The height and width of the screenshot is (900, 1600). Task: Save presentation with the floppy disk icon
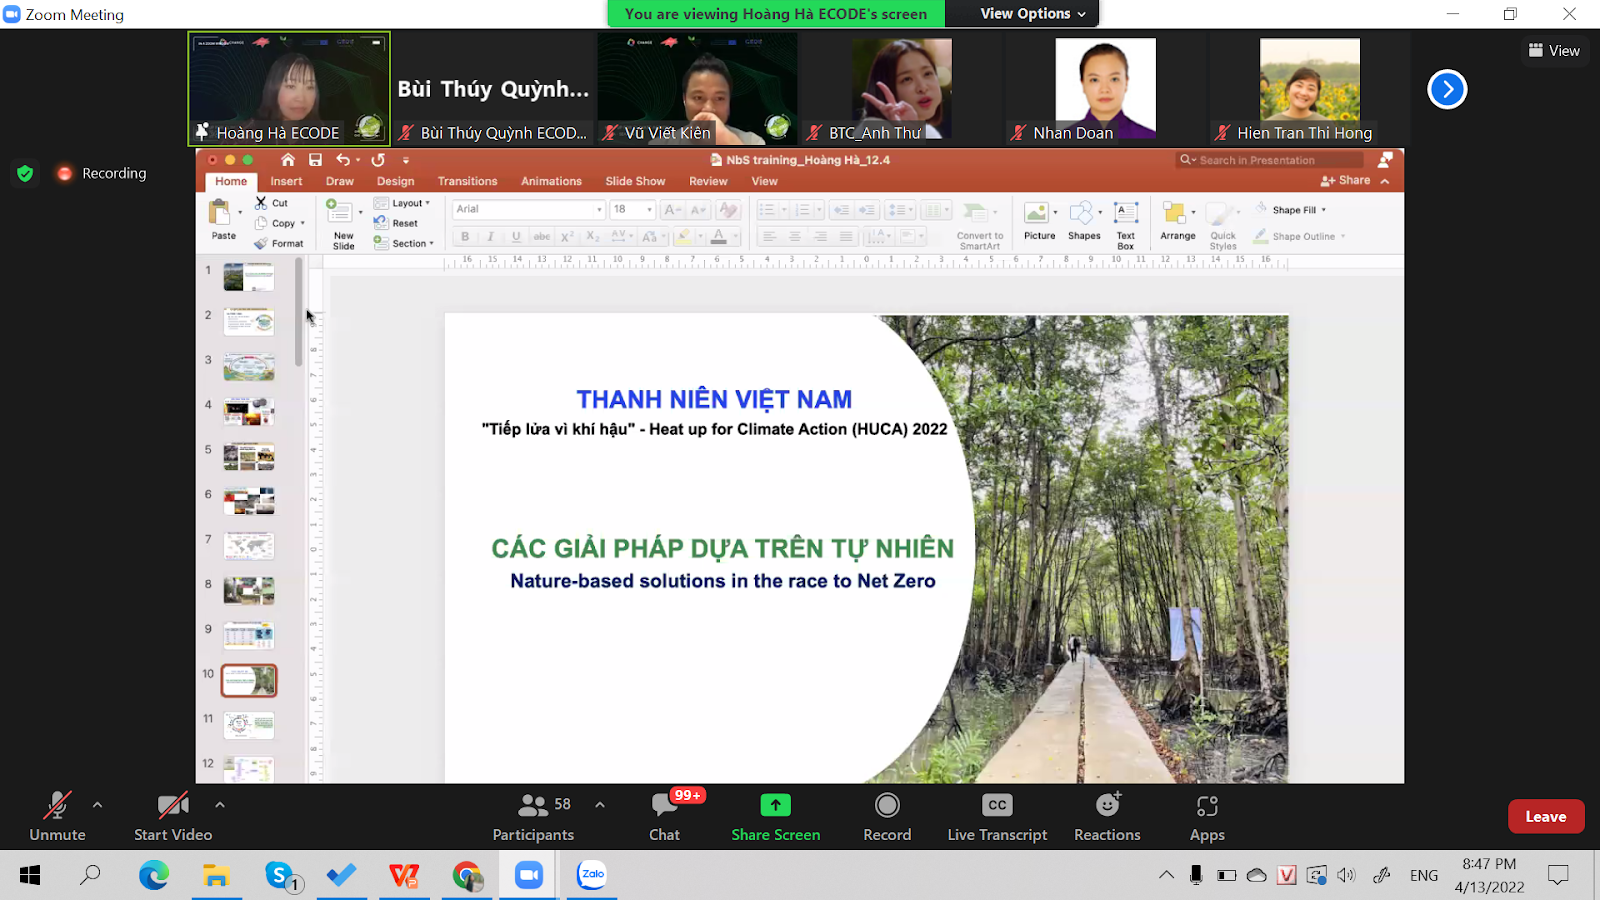pos(315,160)
